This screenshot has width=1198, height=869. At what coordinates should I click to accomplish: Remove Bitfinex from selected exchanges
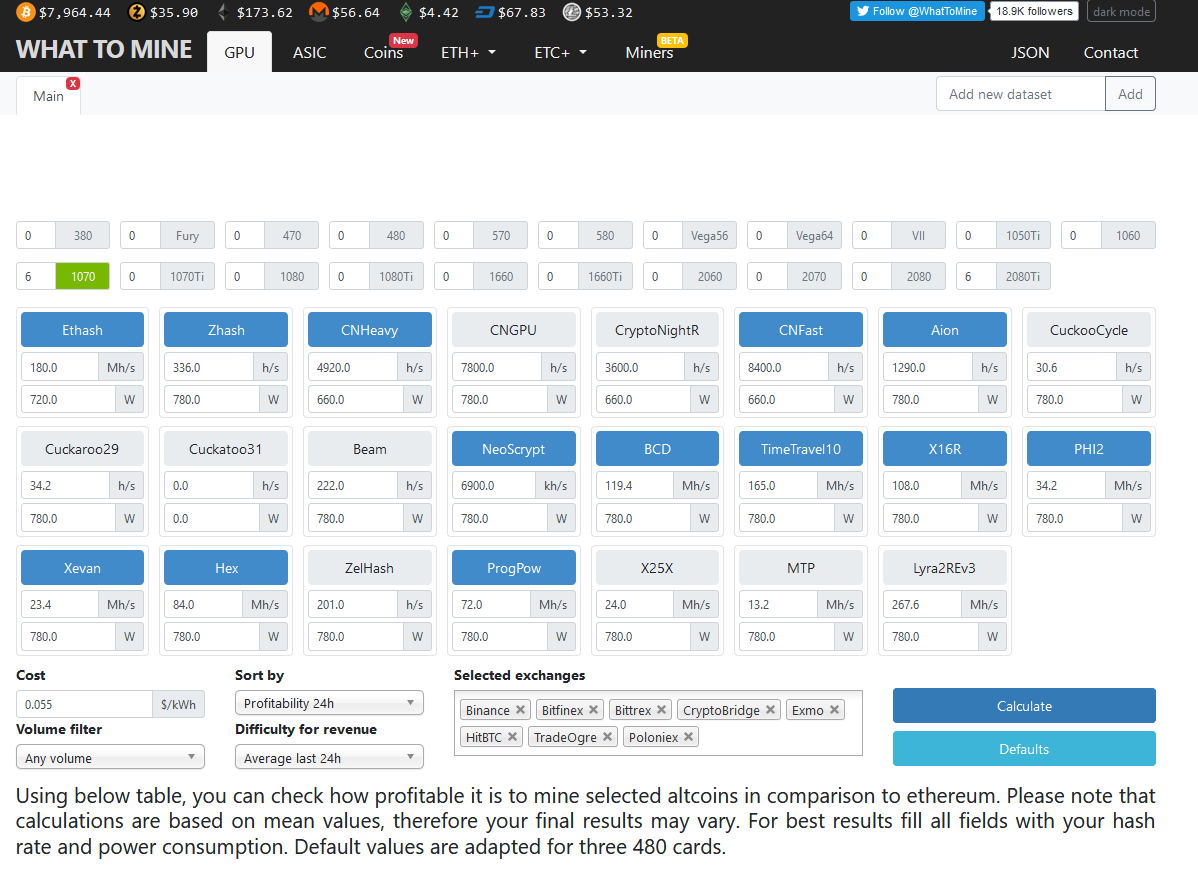click(x=593, y=710)
